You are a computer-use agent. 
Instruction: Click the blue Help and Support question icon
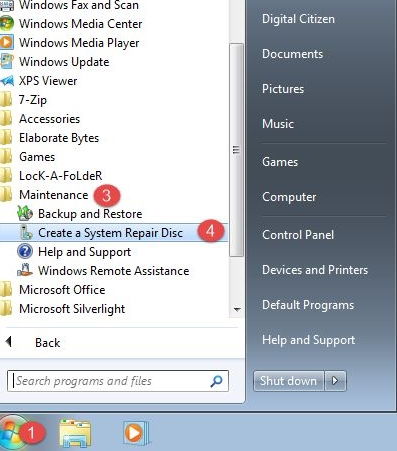click(25, 251)
